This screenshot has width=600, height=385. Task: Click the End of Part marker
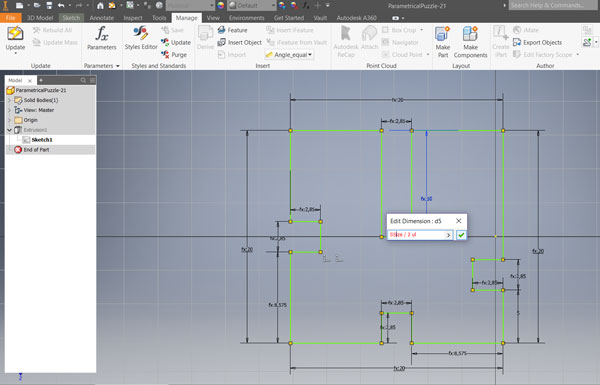(x=32, y=150)
